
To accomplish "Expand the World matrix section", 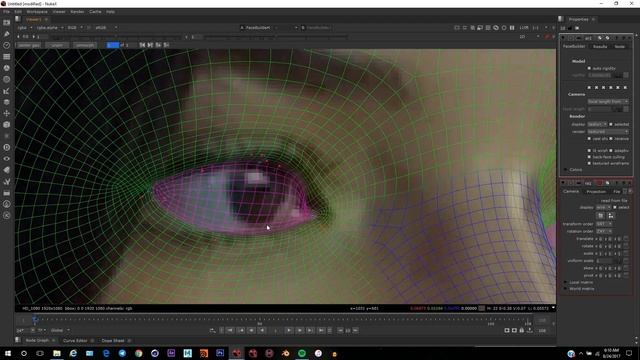I will point(565,289).
